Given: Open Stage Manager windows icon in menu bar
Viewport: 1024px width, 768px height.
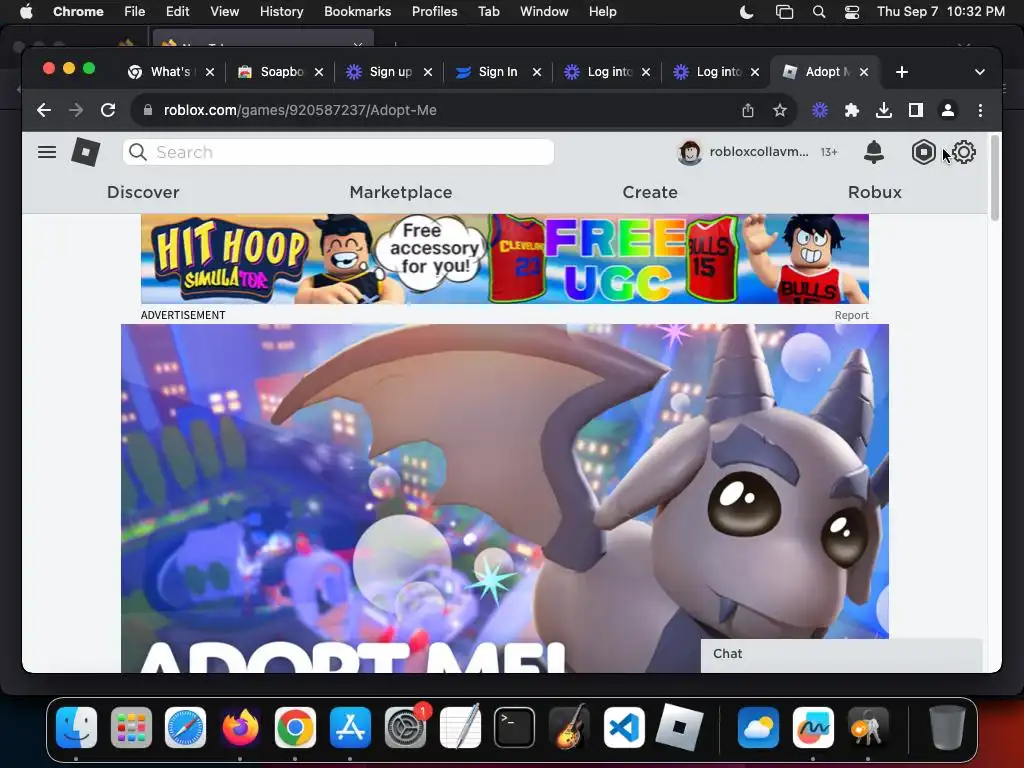Looking at the screenshot, I should tap(784, 12).
